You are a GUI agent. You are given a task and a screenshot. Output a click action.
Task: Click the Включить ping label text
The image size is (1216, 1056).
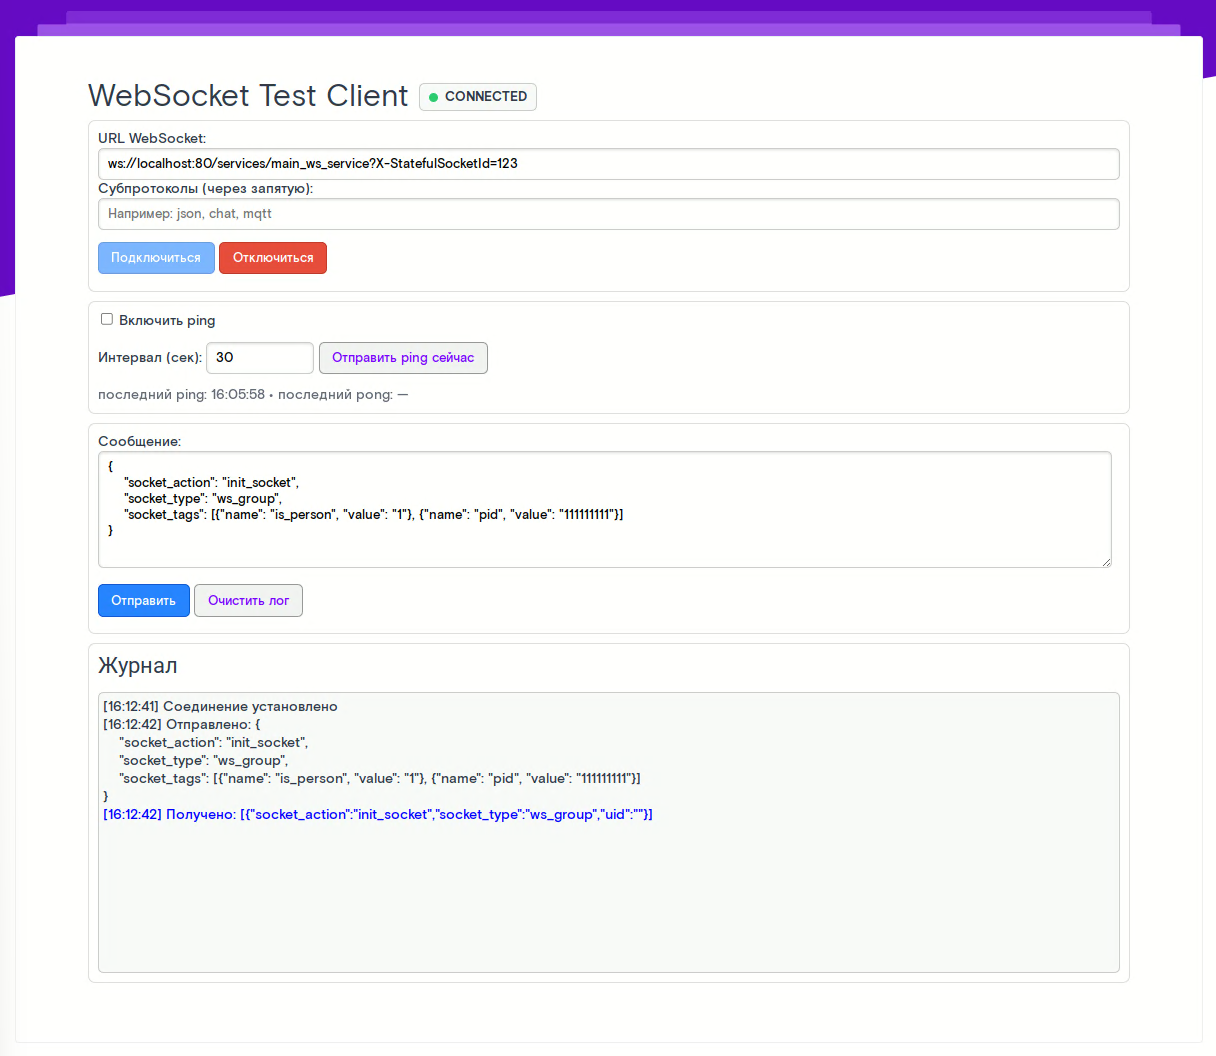click(x=167, y=321)
